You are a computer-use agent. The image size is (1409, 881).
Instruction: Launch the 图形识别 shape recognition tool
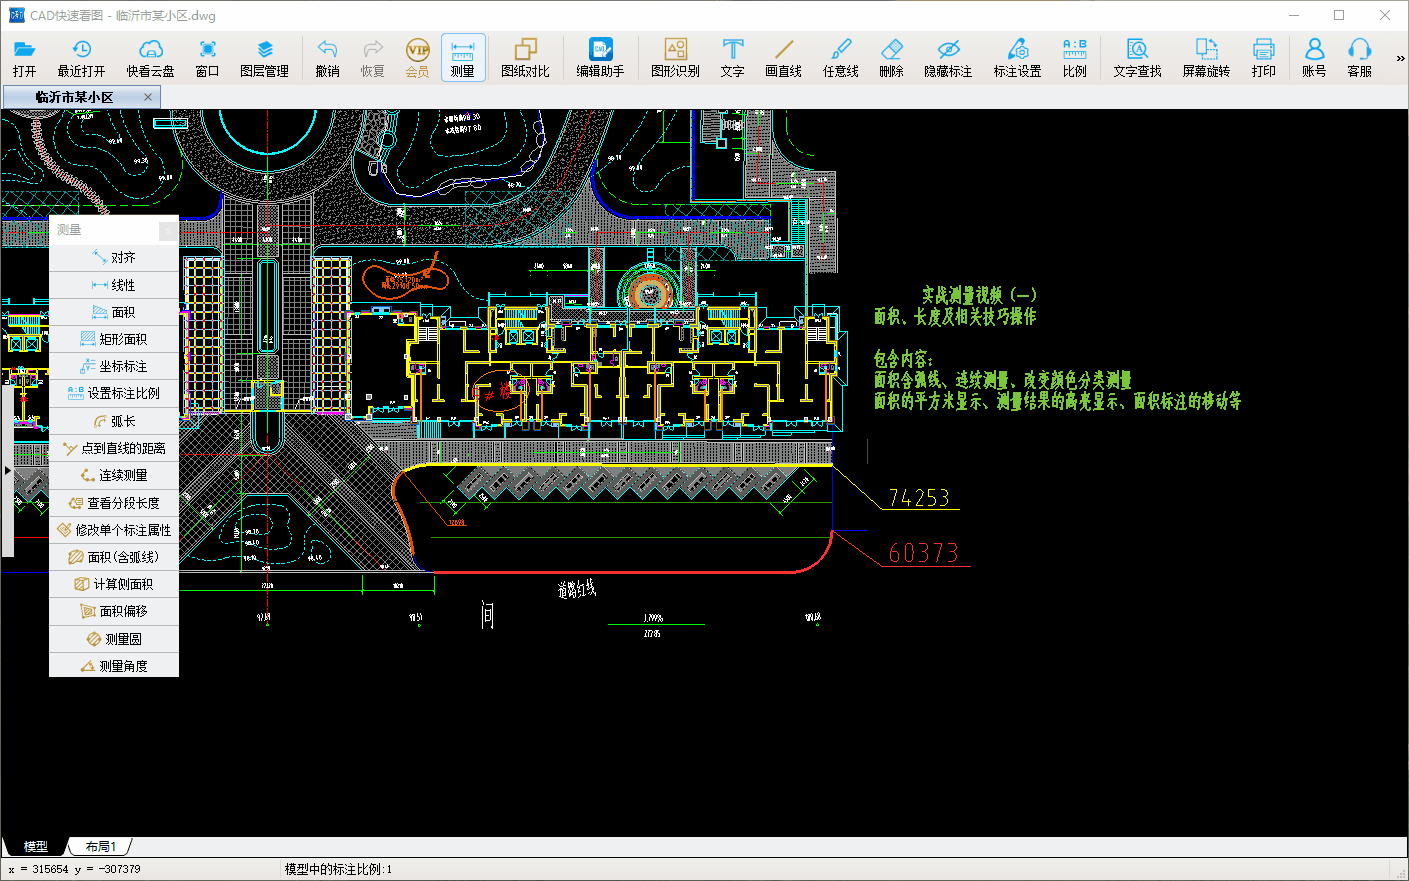pos(675,57)
